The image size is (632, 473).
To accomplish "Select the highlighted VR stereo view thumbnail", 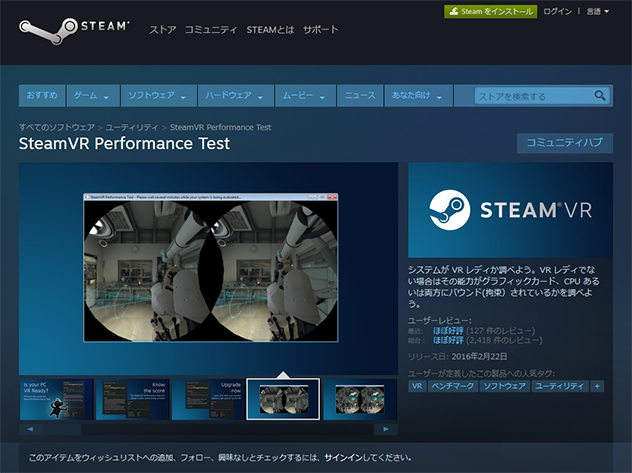I will coord(283,399).
